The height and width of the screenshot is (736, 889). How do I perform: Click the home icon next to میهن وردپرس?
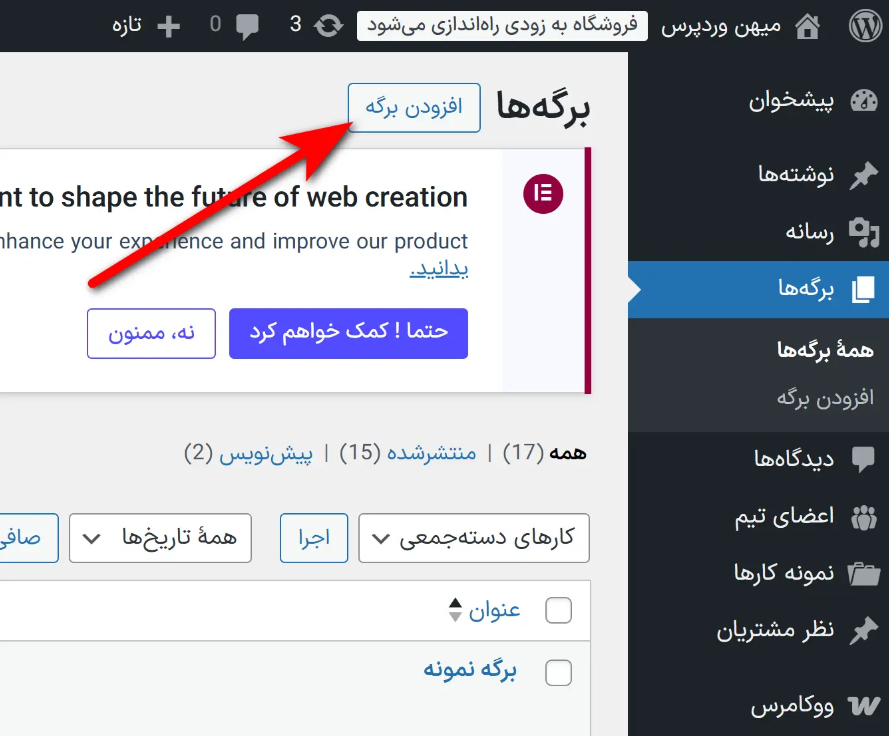[808, 24]
